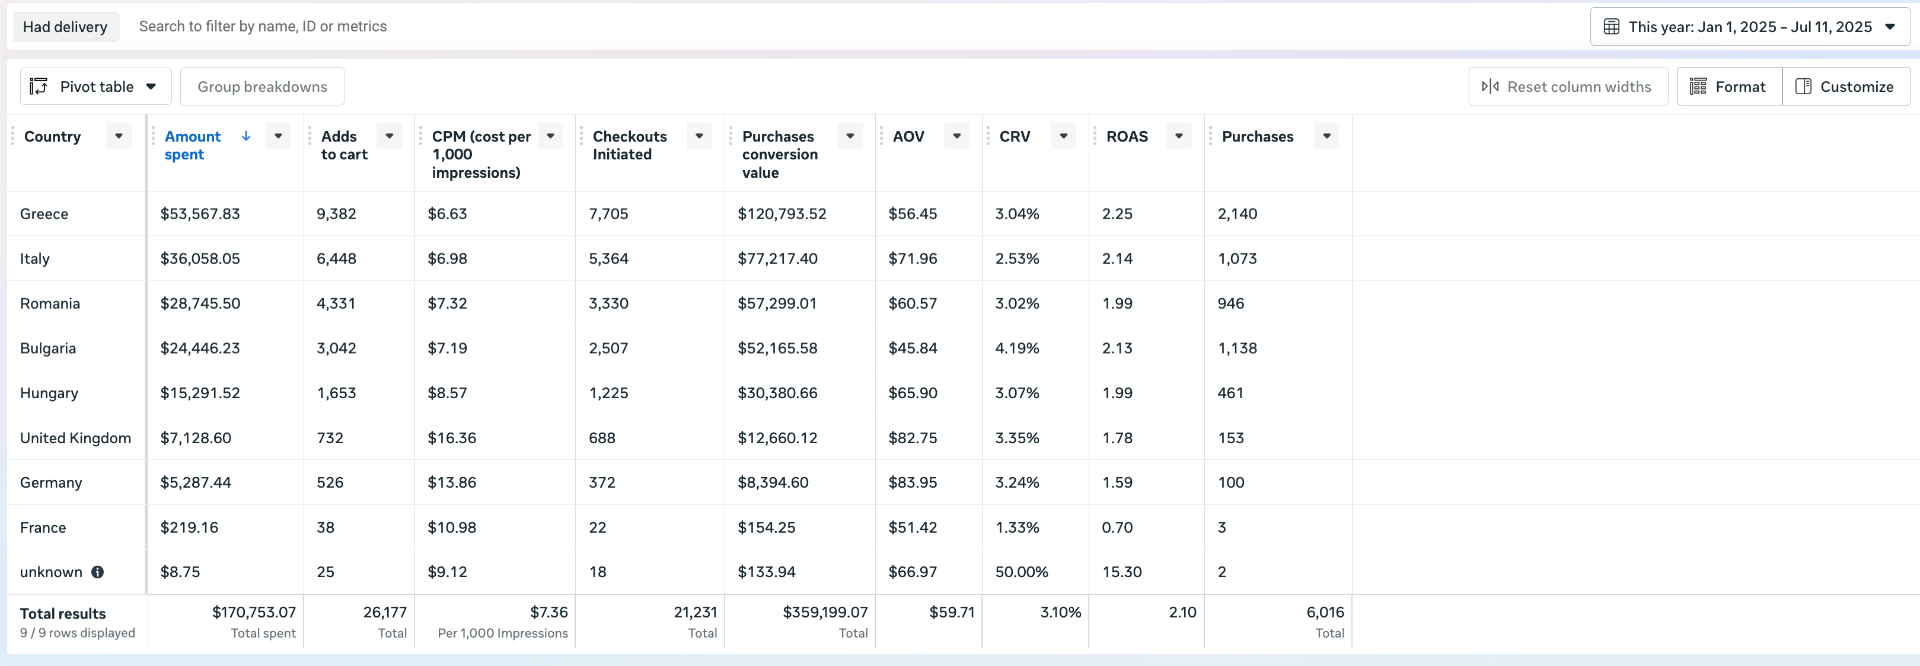Screen dimensions: 1920x666
Task: Click the calendar icon in date range selector
Action: pyautogui.click(x=1611, y=27)
